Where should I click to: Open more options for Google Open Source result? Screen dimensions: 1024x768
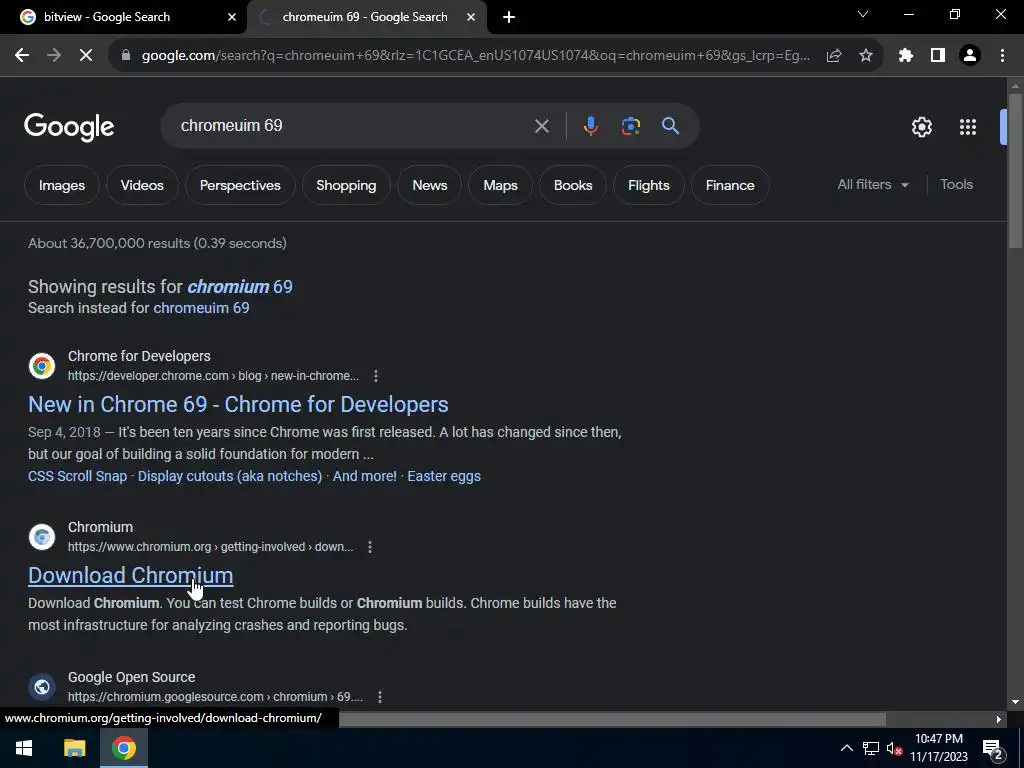[x=380, y=697]
